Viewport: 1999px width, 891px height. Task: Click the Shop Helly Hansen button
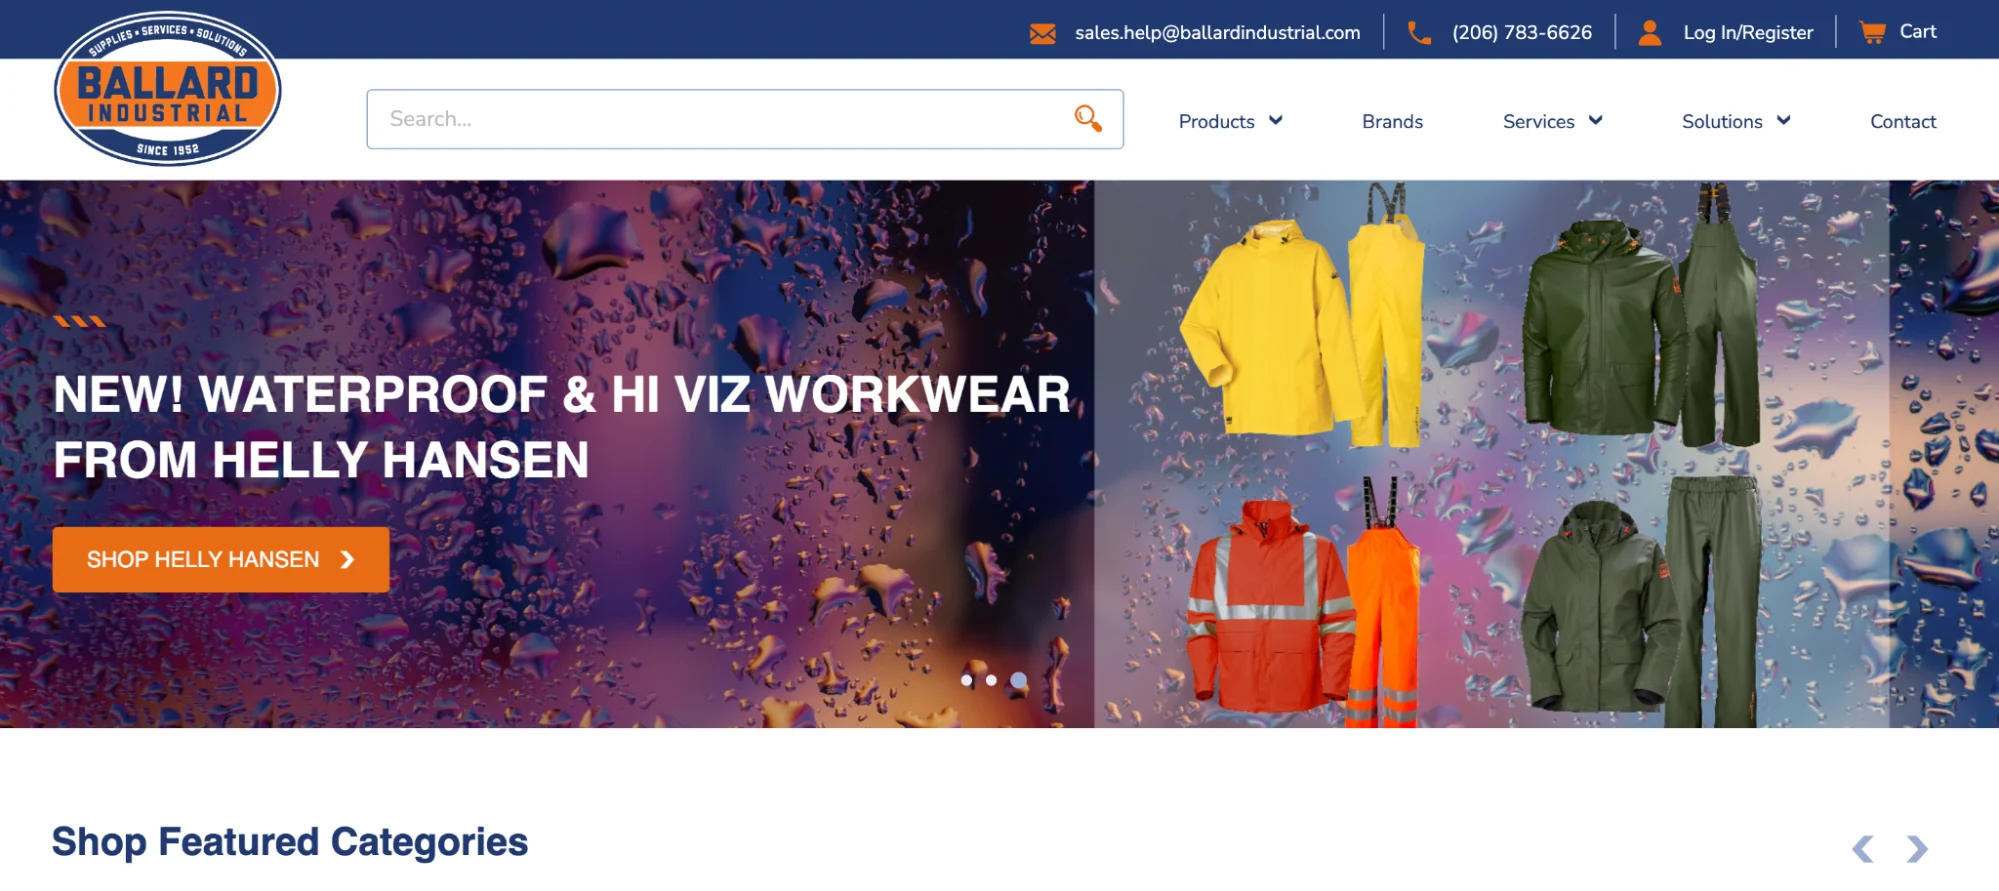tap(221, 560)
